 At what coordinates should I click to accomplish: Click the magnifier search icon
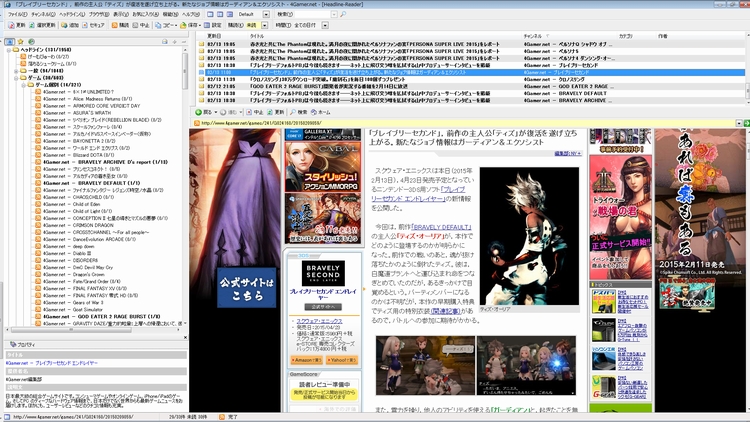coord(343,14)
